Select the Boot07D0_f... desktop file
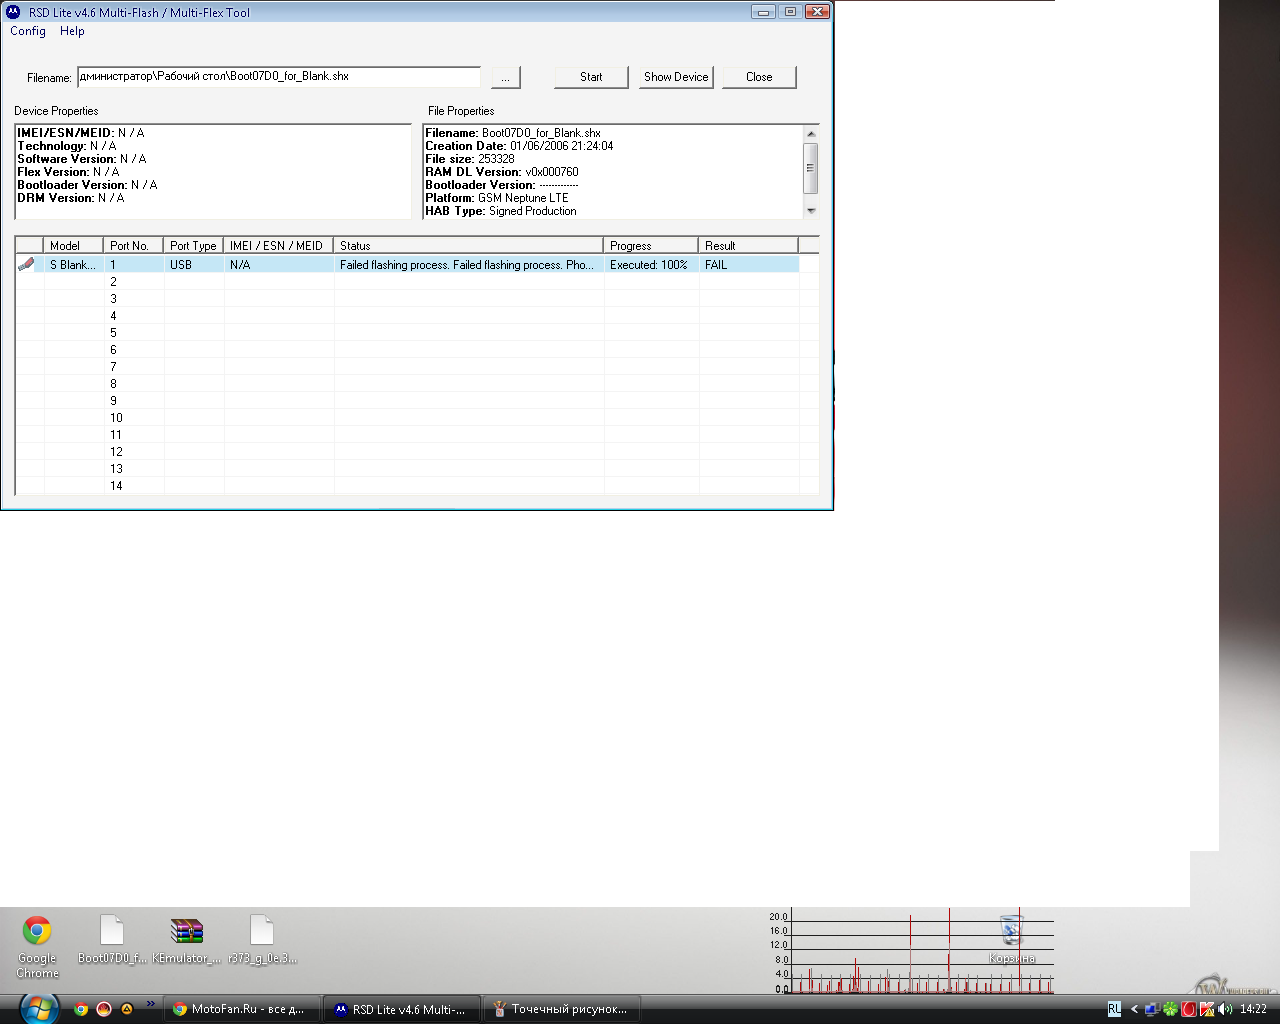The width and height of the screenshot is (1280, 1024). 112,940
